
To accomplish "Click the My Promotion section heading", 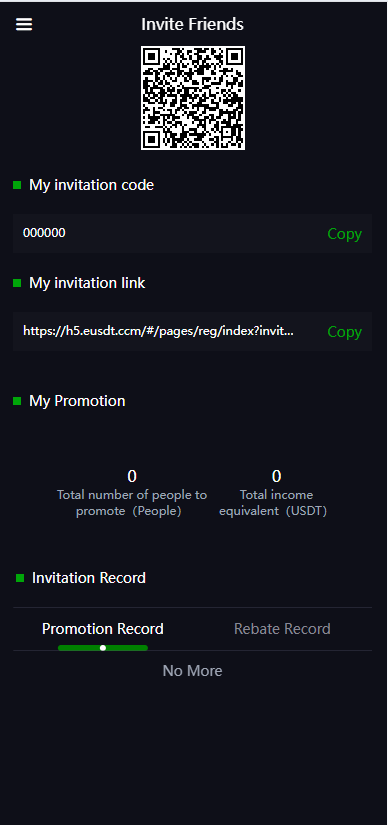I will click(x=77, y=401).
